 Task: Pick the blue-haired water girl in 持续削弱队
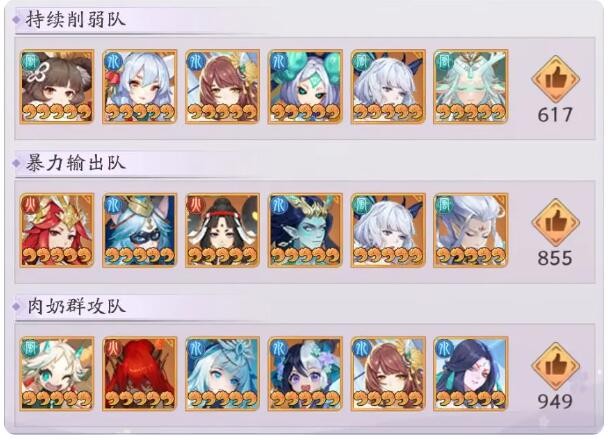click(x=140, y=87)
